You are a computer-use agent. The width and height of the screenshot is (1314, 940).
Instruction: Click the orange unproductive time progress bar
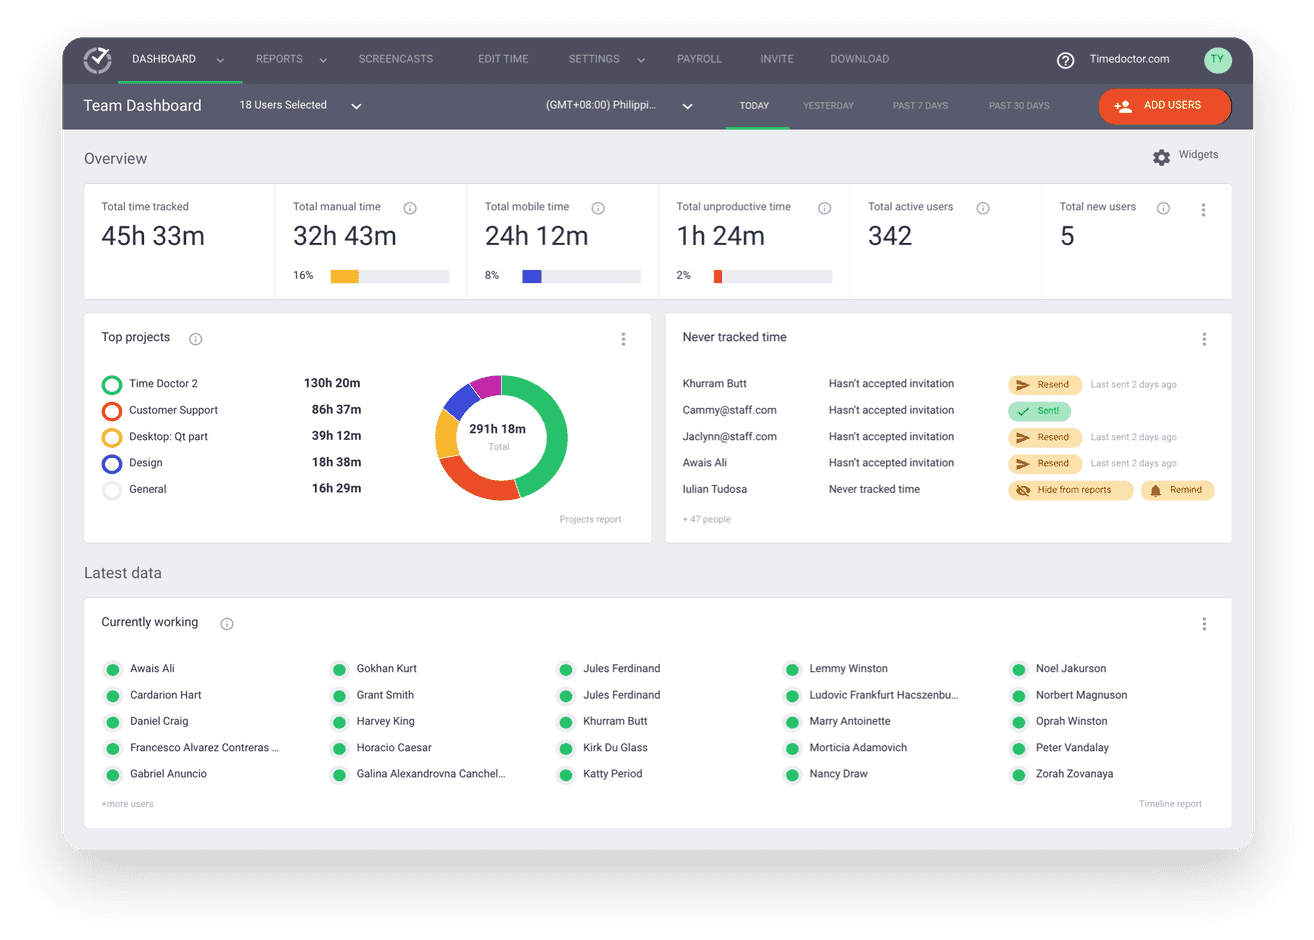pyautogui.click(x=717, y=276)
